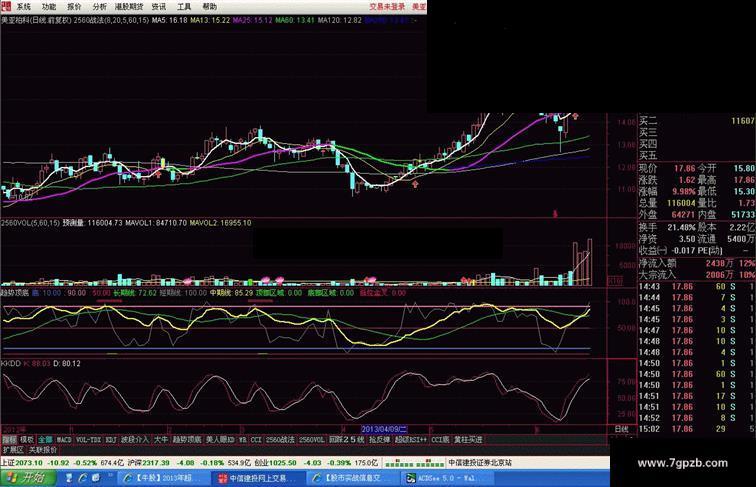Click the 2013/04/09 date marker
Image resolution: width=756 pixels, height=487 pixels.
tap(385, 429)
